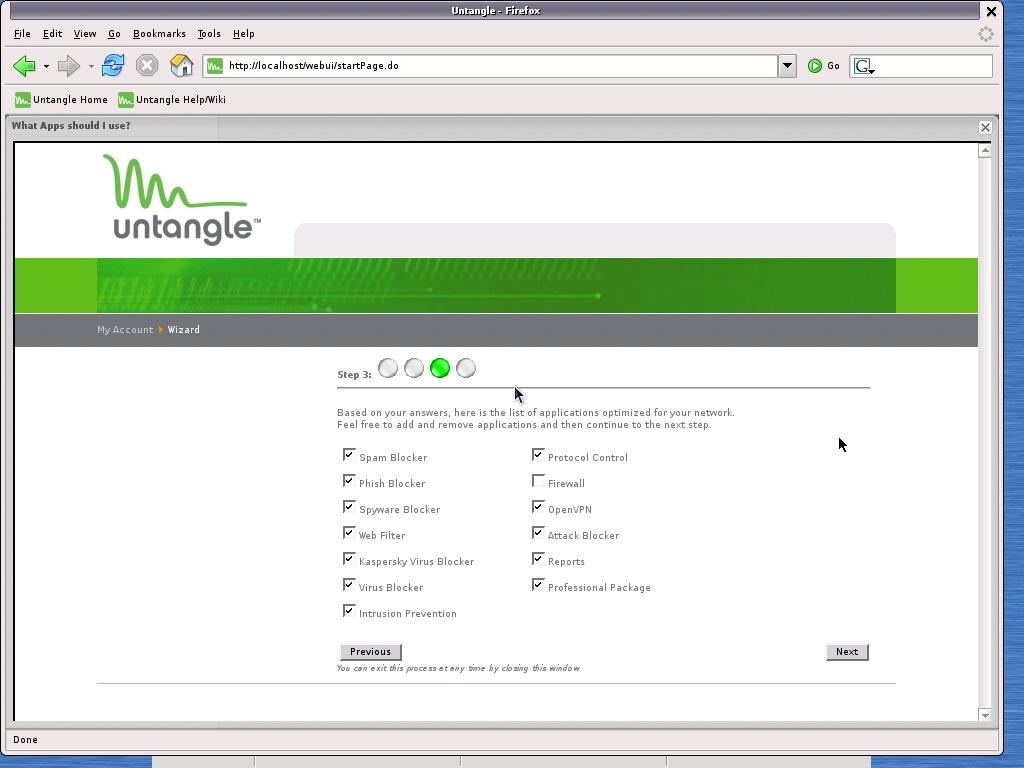Viewport: 1024px width, 768px height.
Task: Select the second wizard step circle
Action: 414,368
